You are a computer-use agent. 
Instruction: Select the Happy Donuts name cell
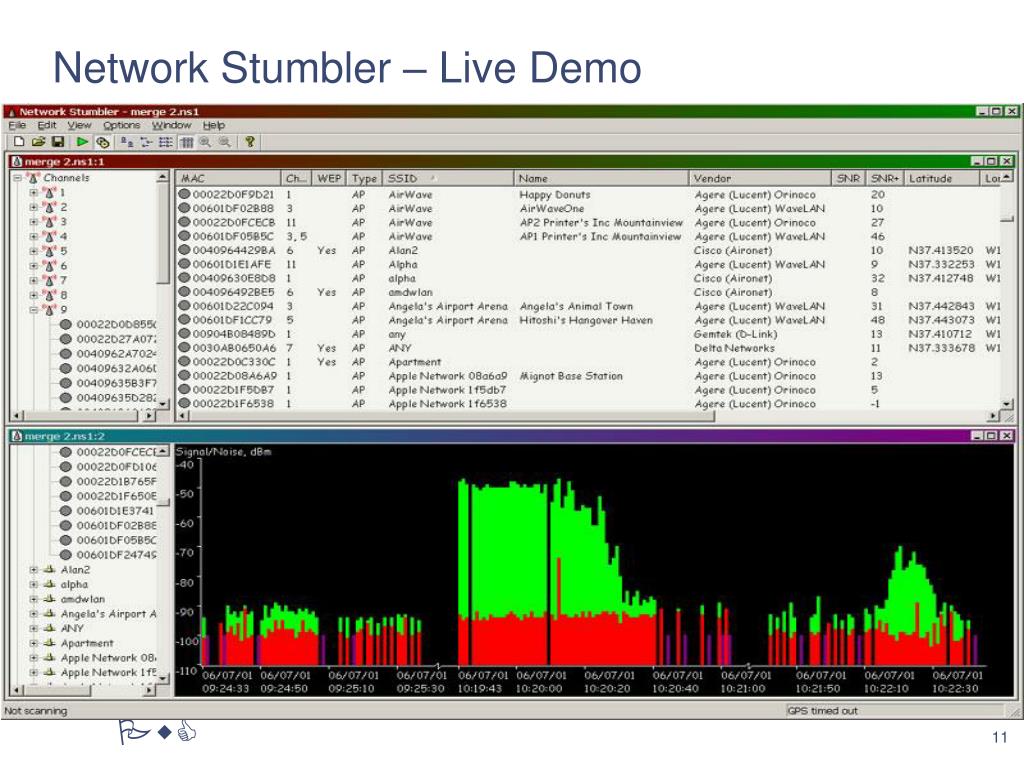(x=554, y=195)
